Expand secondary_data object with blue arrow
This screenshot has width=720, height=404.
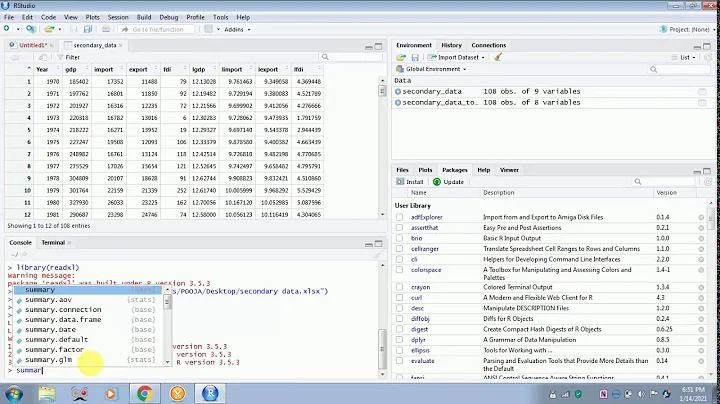click(398, 91)
